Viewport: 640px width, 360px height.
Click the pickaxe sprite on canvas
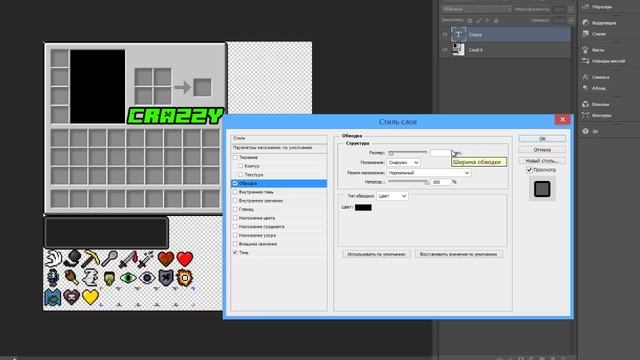[x=91, y=259]
